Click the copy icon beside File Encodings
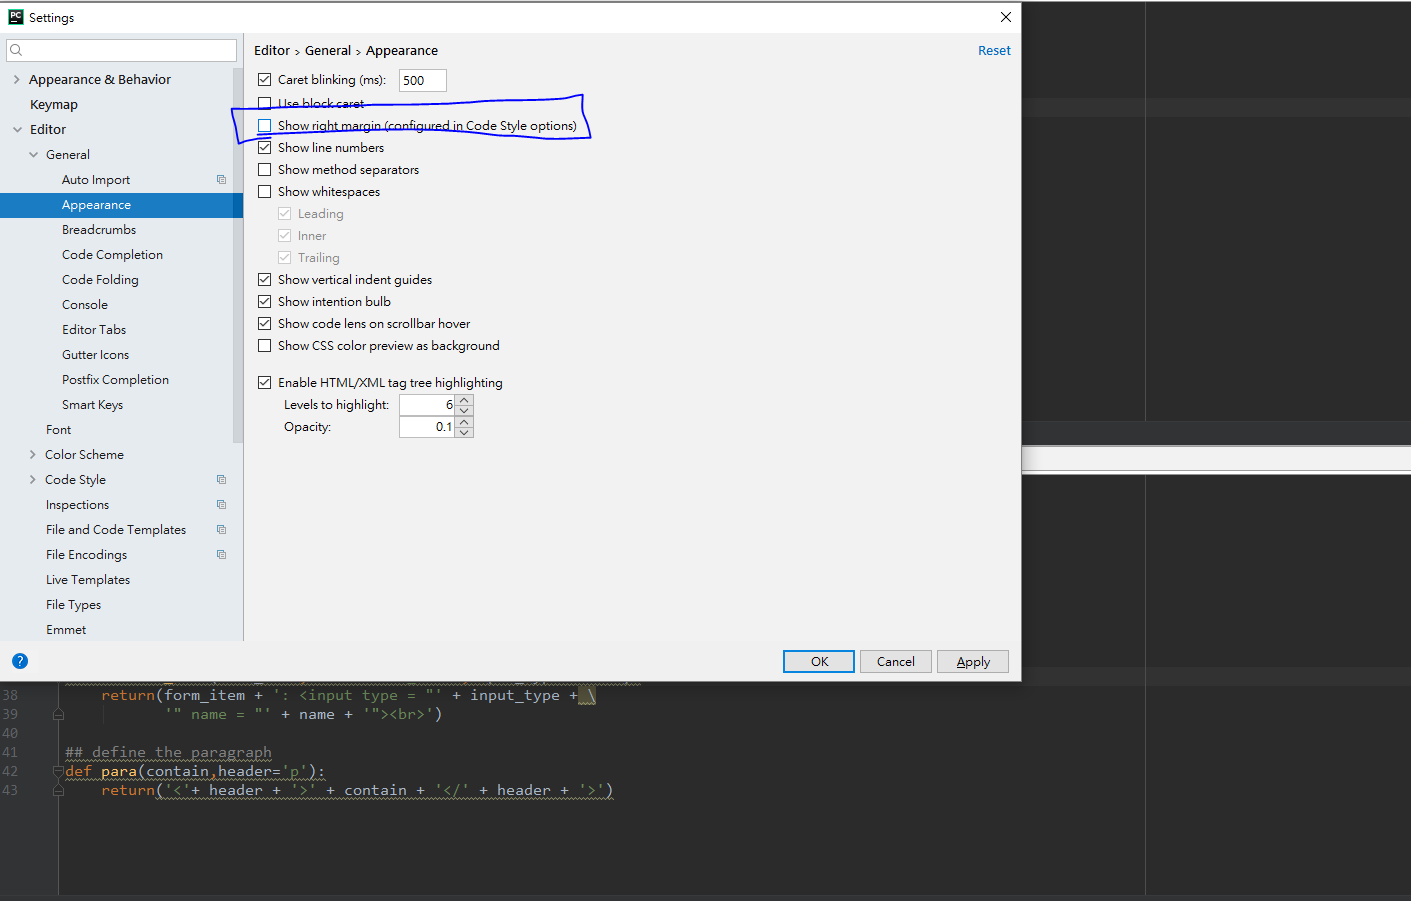 click(x=221, y=555)
